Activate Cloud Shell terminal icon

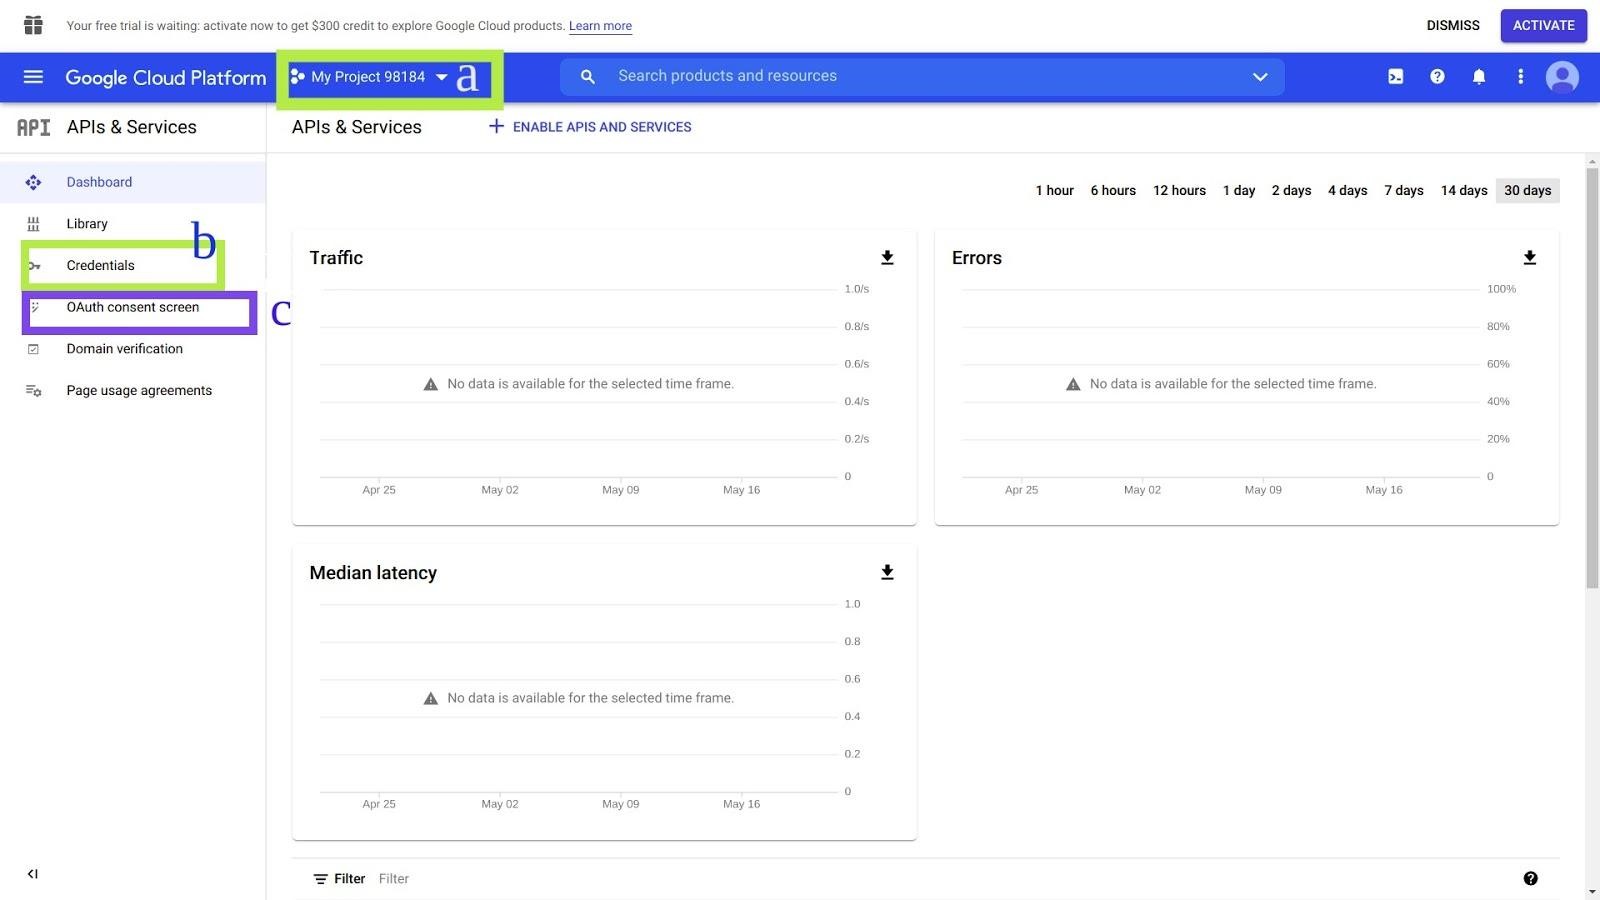pyautogui.click(x=1395, y=77)
